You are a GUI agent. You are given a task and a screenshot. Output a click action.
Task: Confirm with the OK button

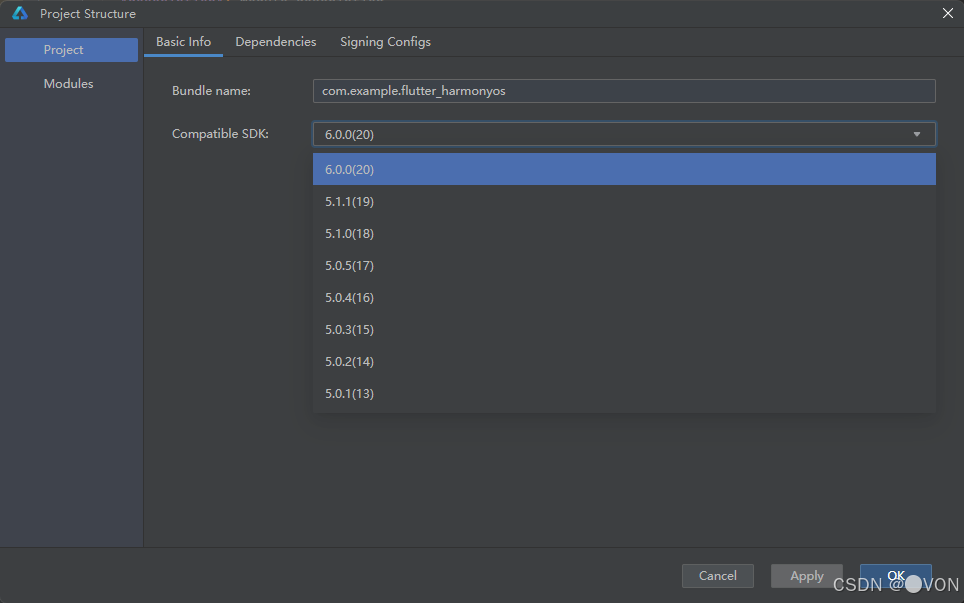coord(895,576)
